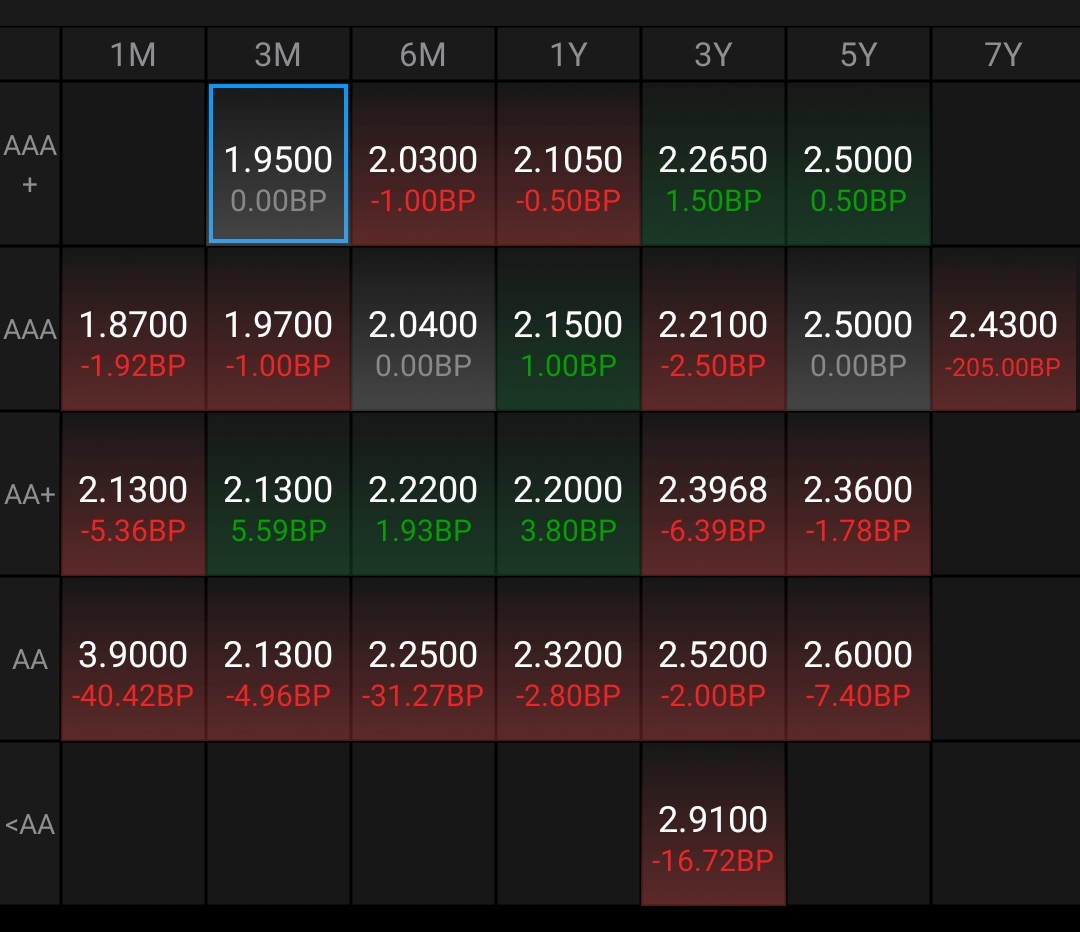The image size is (1080, 932).
Task: Click AAA+ 3Y cell with 2.2650 yield
Action: 713,164
